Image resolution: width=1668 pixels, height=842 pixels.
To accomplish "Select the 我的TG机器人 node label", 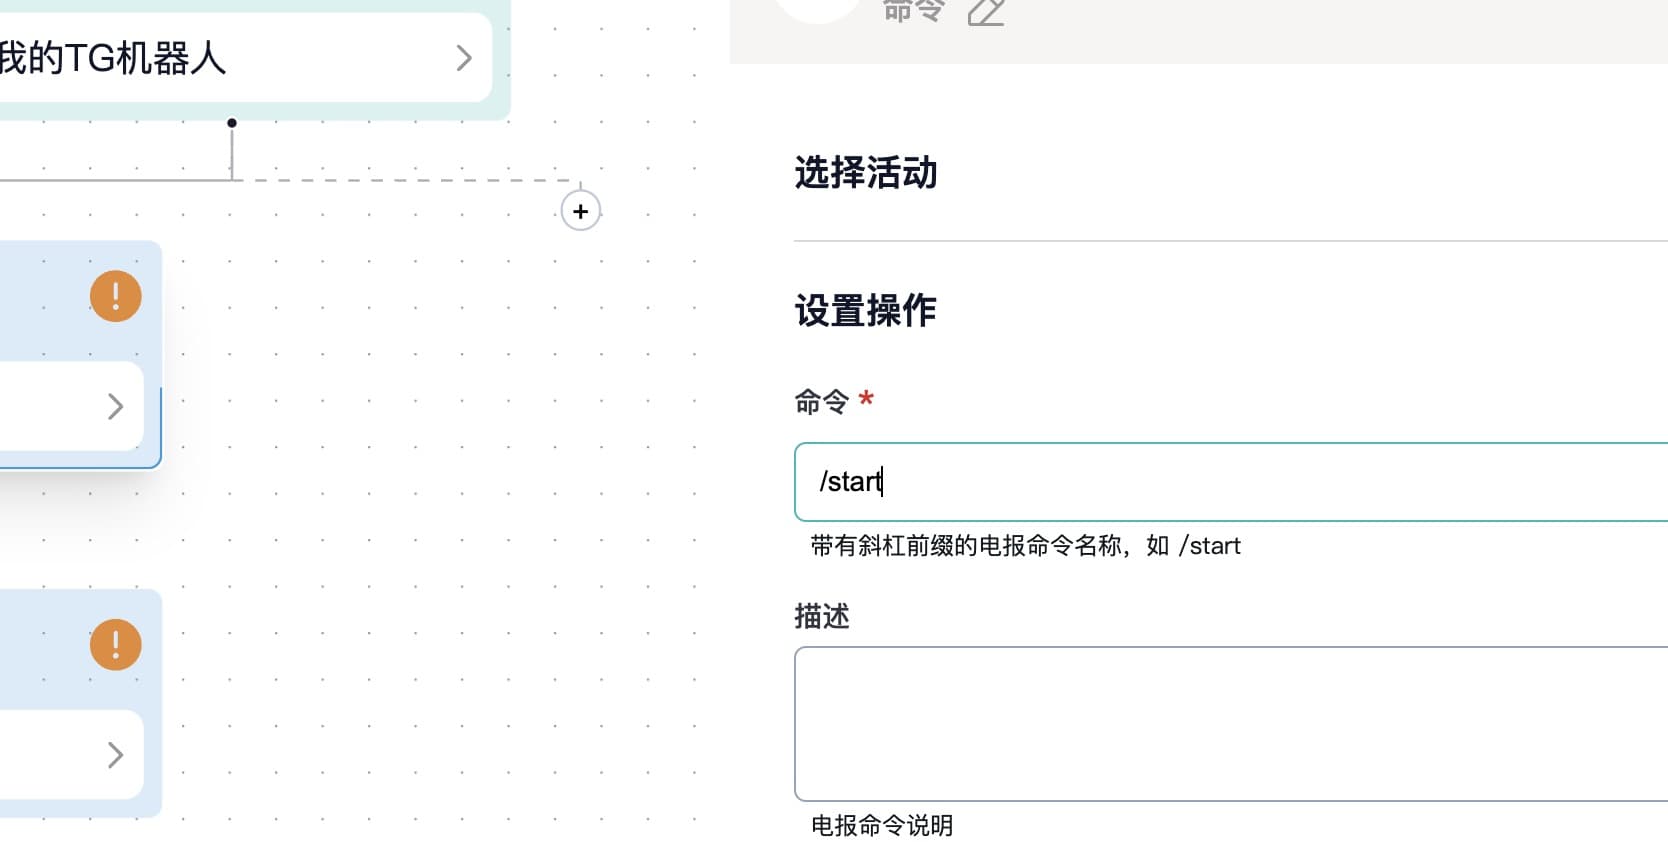I will 112,58.
